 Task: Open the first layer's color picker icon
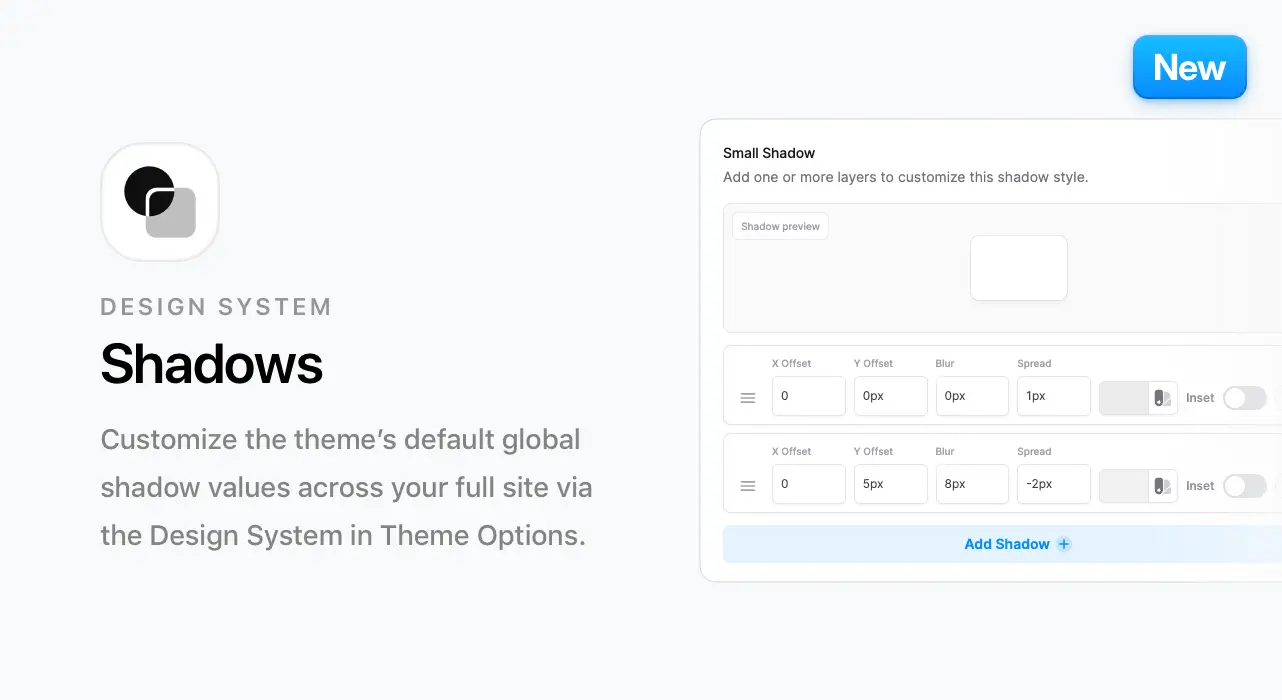1162,398
